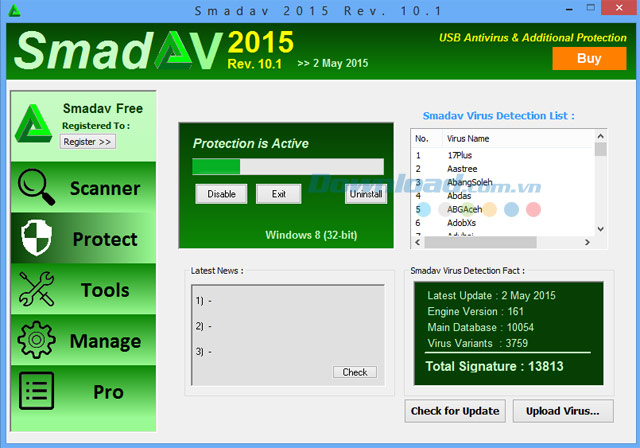Click the virus list scroll up arrow
This screenshot has width=640, height=448.
(600, 136)
